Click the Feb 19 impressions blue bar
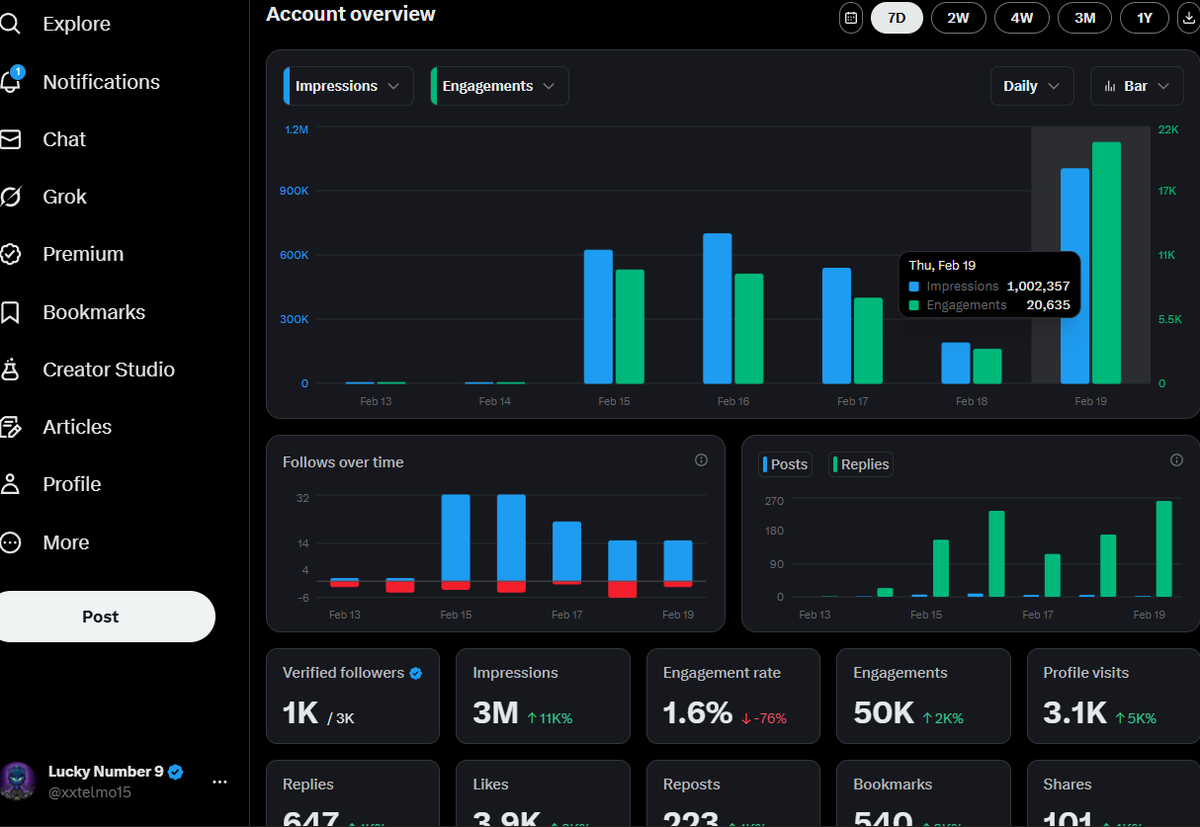Image resolution: width=1200 pixels, height=827 pixels. (x=1075, y=276)
